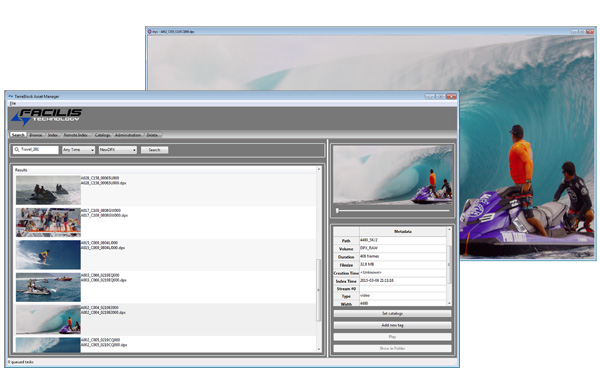The width and height of the screenshot is (600, 375).
Task: Switch to the Browse tab
Action: pyautogui.click(x=36, y=135)
